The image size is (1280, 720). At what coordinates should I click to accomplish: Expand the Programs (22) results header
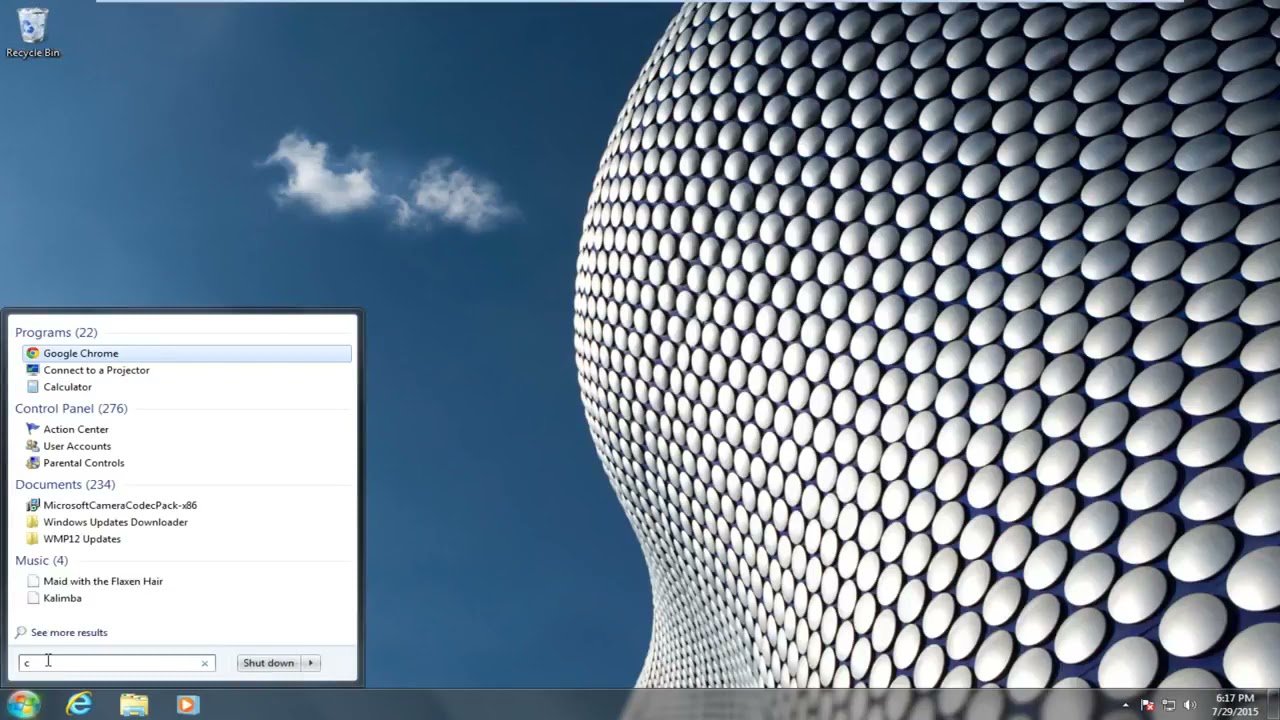56,332
